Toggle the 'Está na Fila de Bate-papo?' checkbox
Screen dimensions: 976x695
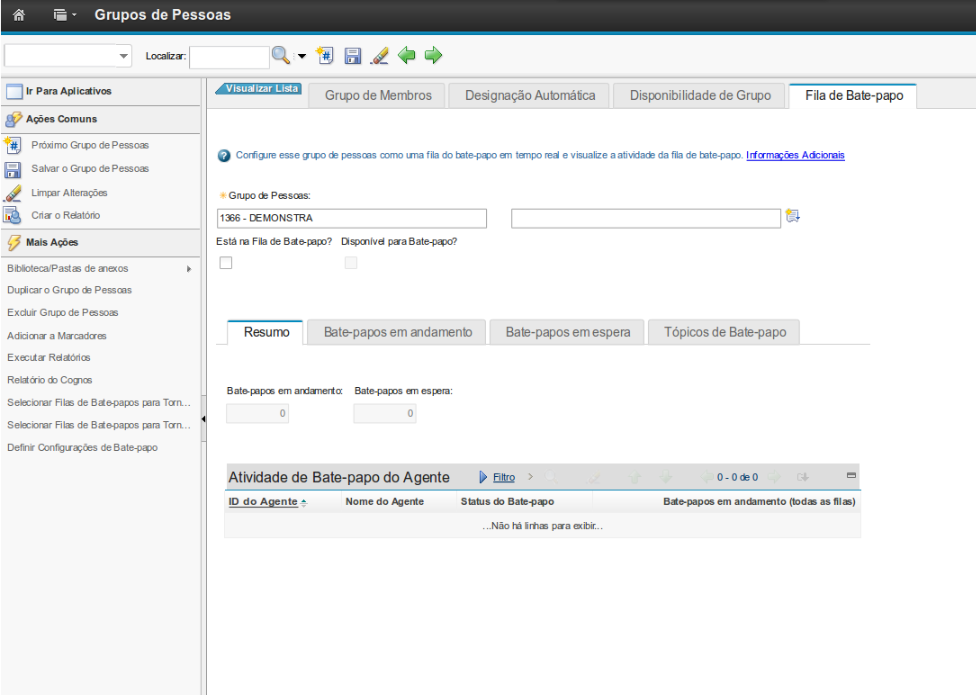coord(226,263)
